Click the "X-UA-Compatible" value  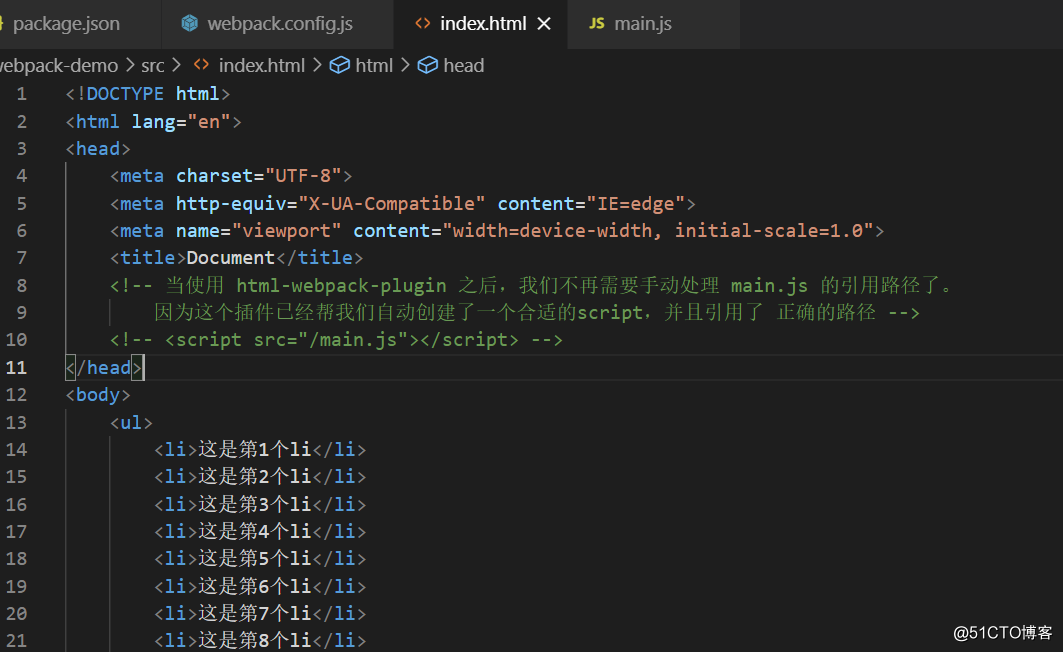tap(392, 203)
